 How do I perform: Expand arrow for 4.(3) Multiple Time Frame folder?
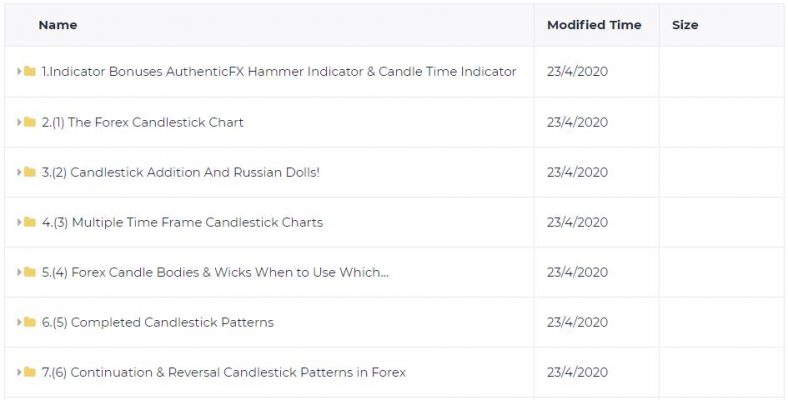[19, 222]
